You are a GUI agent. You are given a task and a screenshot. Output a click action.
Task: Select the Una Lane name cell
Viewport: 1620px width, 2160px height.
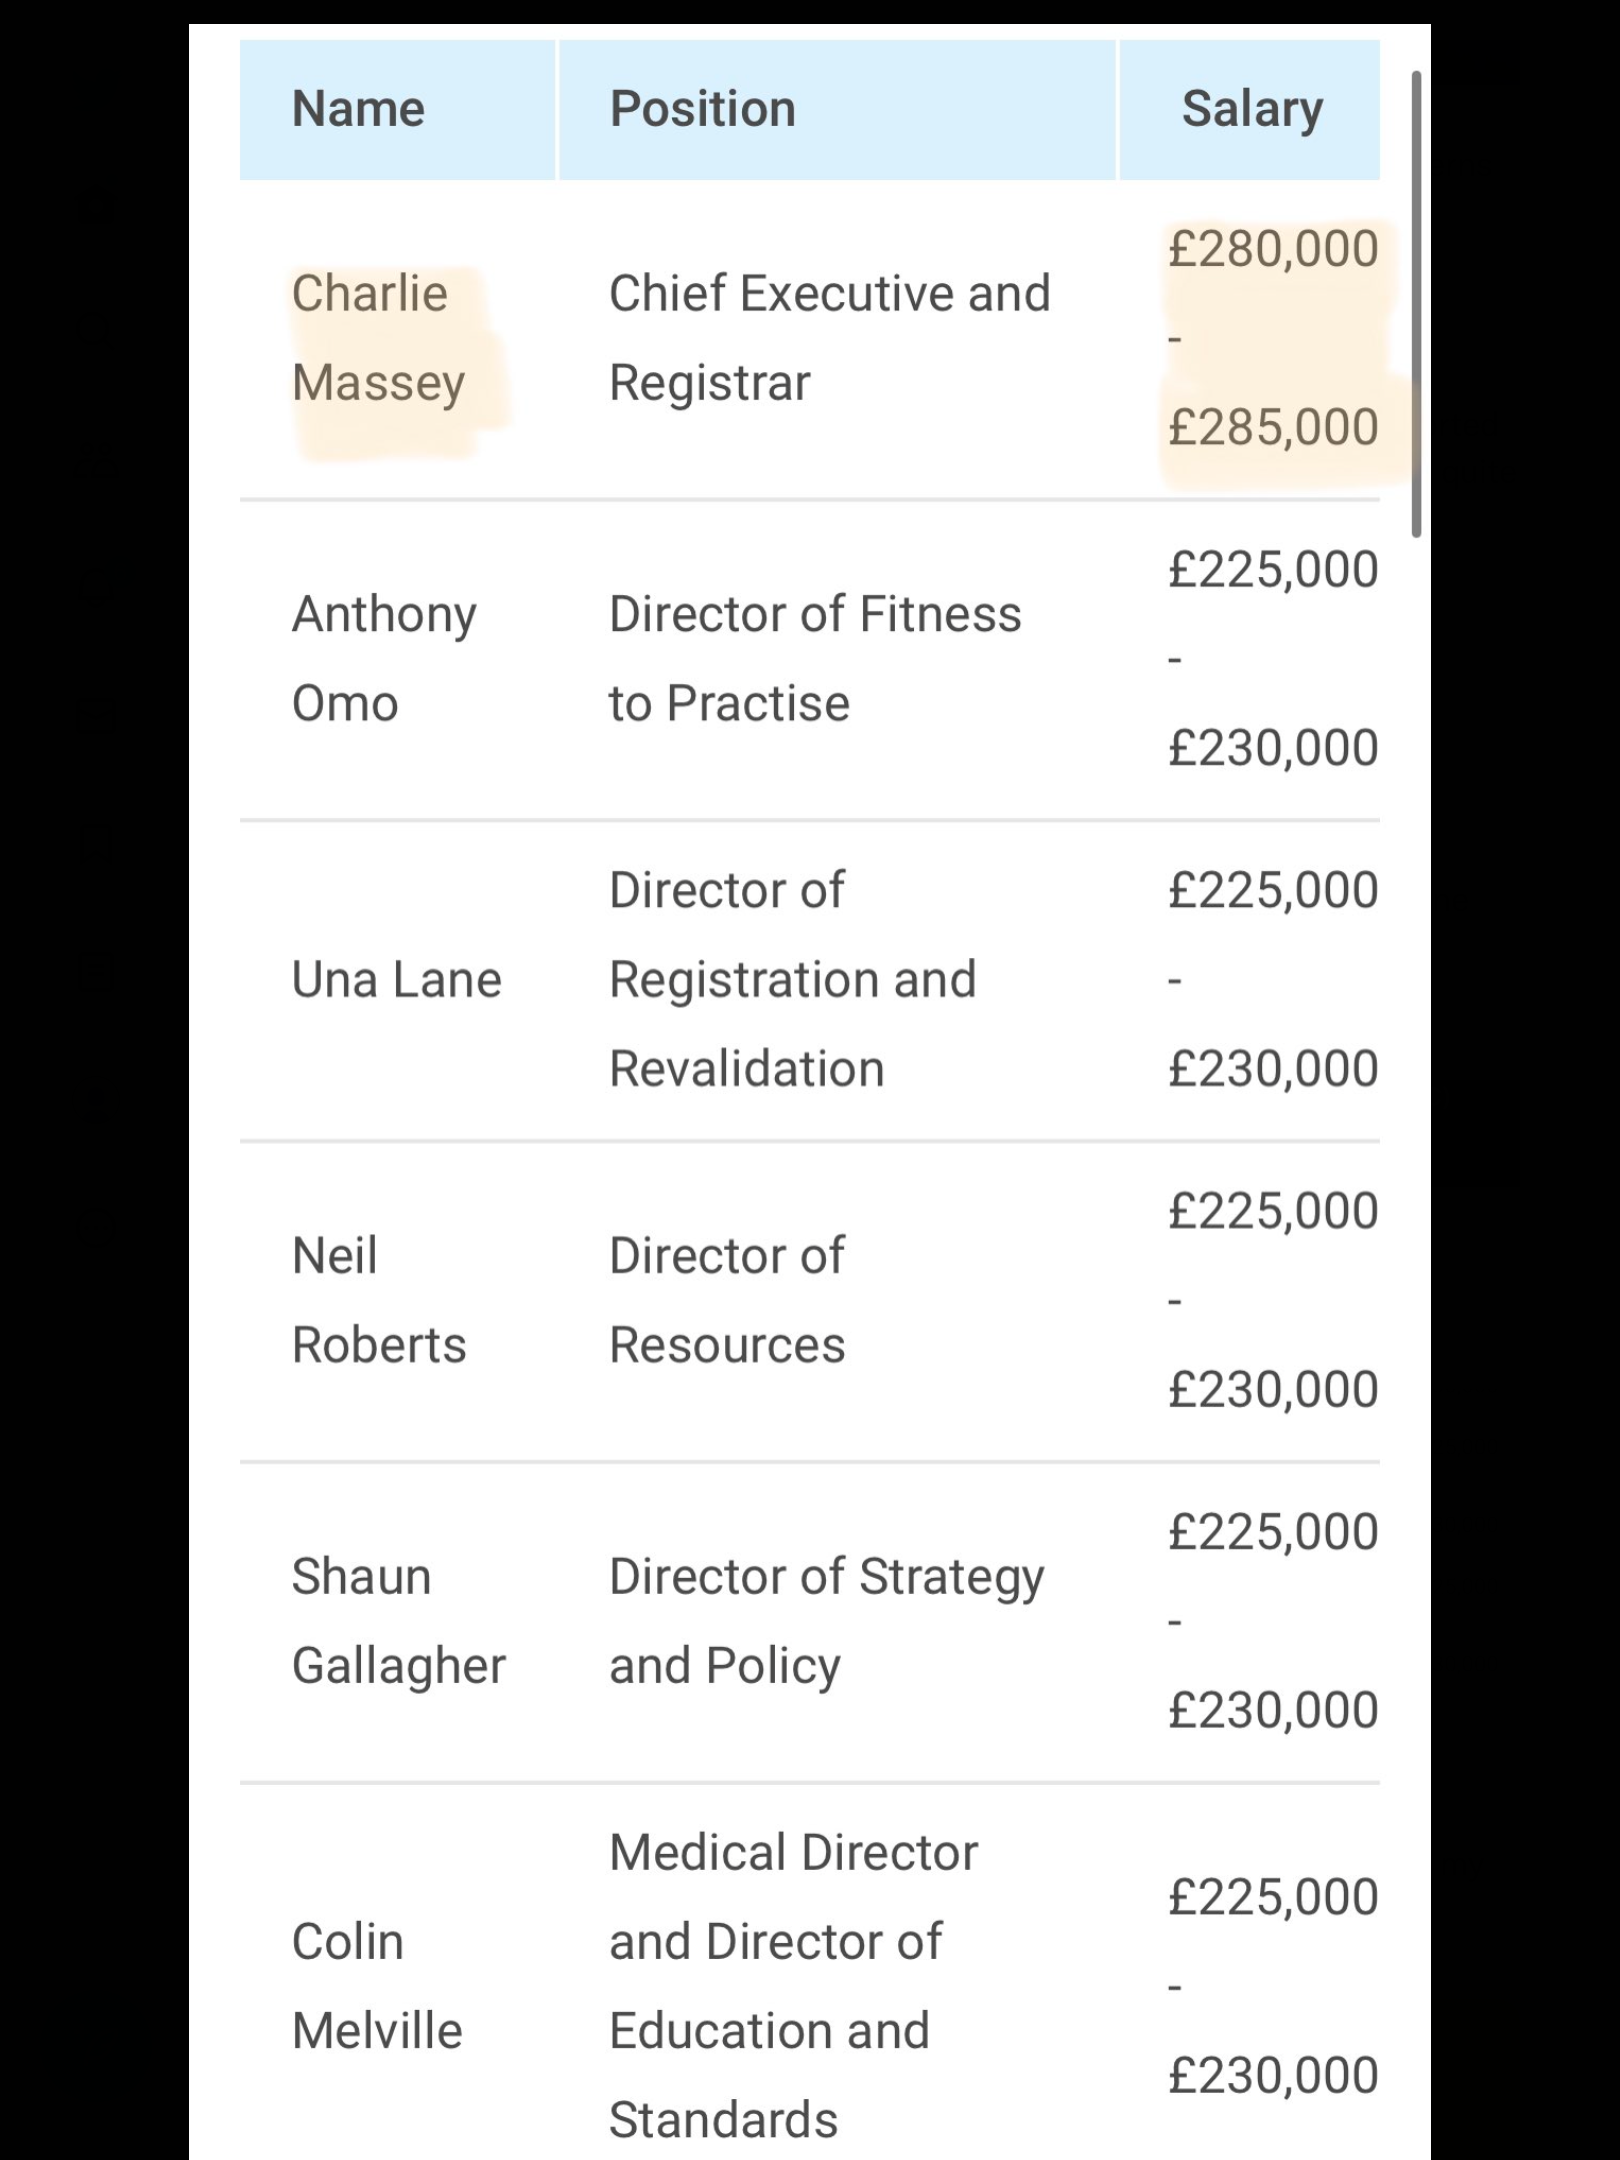click(x=396, y=979)
